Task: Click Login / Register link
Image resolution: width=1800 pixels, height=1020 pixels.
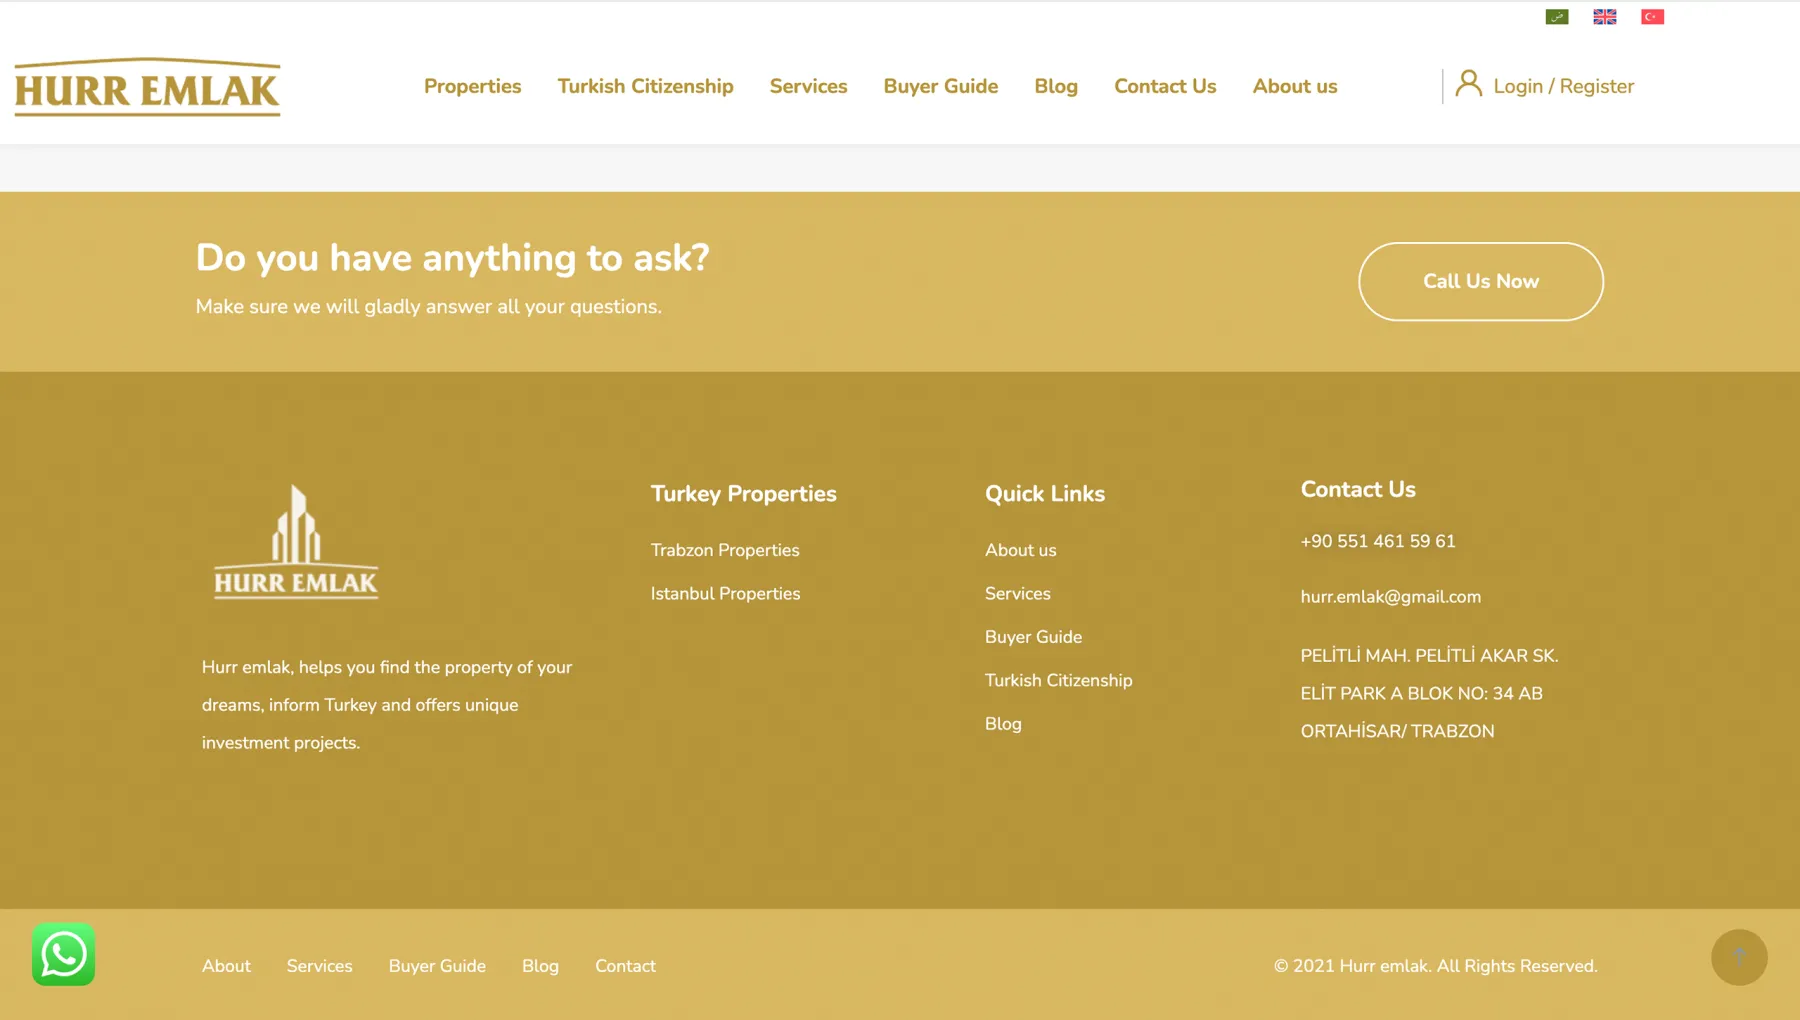Action: pyautogui.click(x=1563, y=87)
